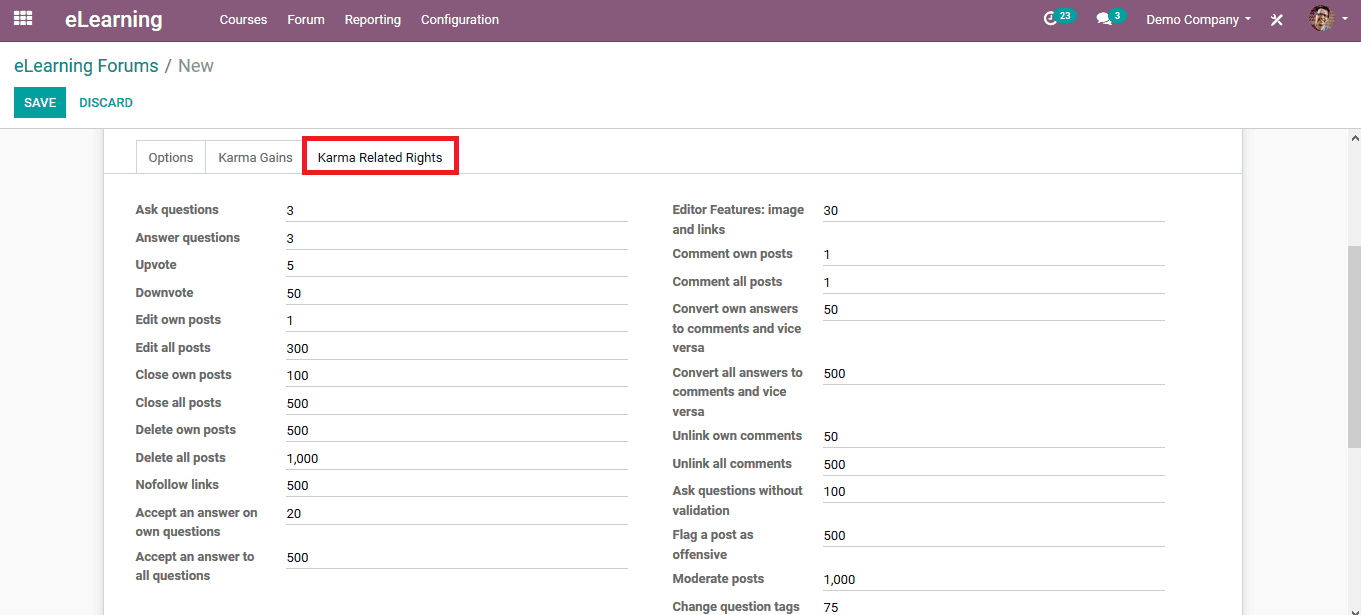
Task: Click the vertical page scrollbar
Action: click(1354, 345)
